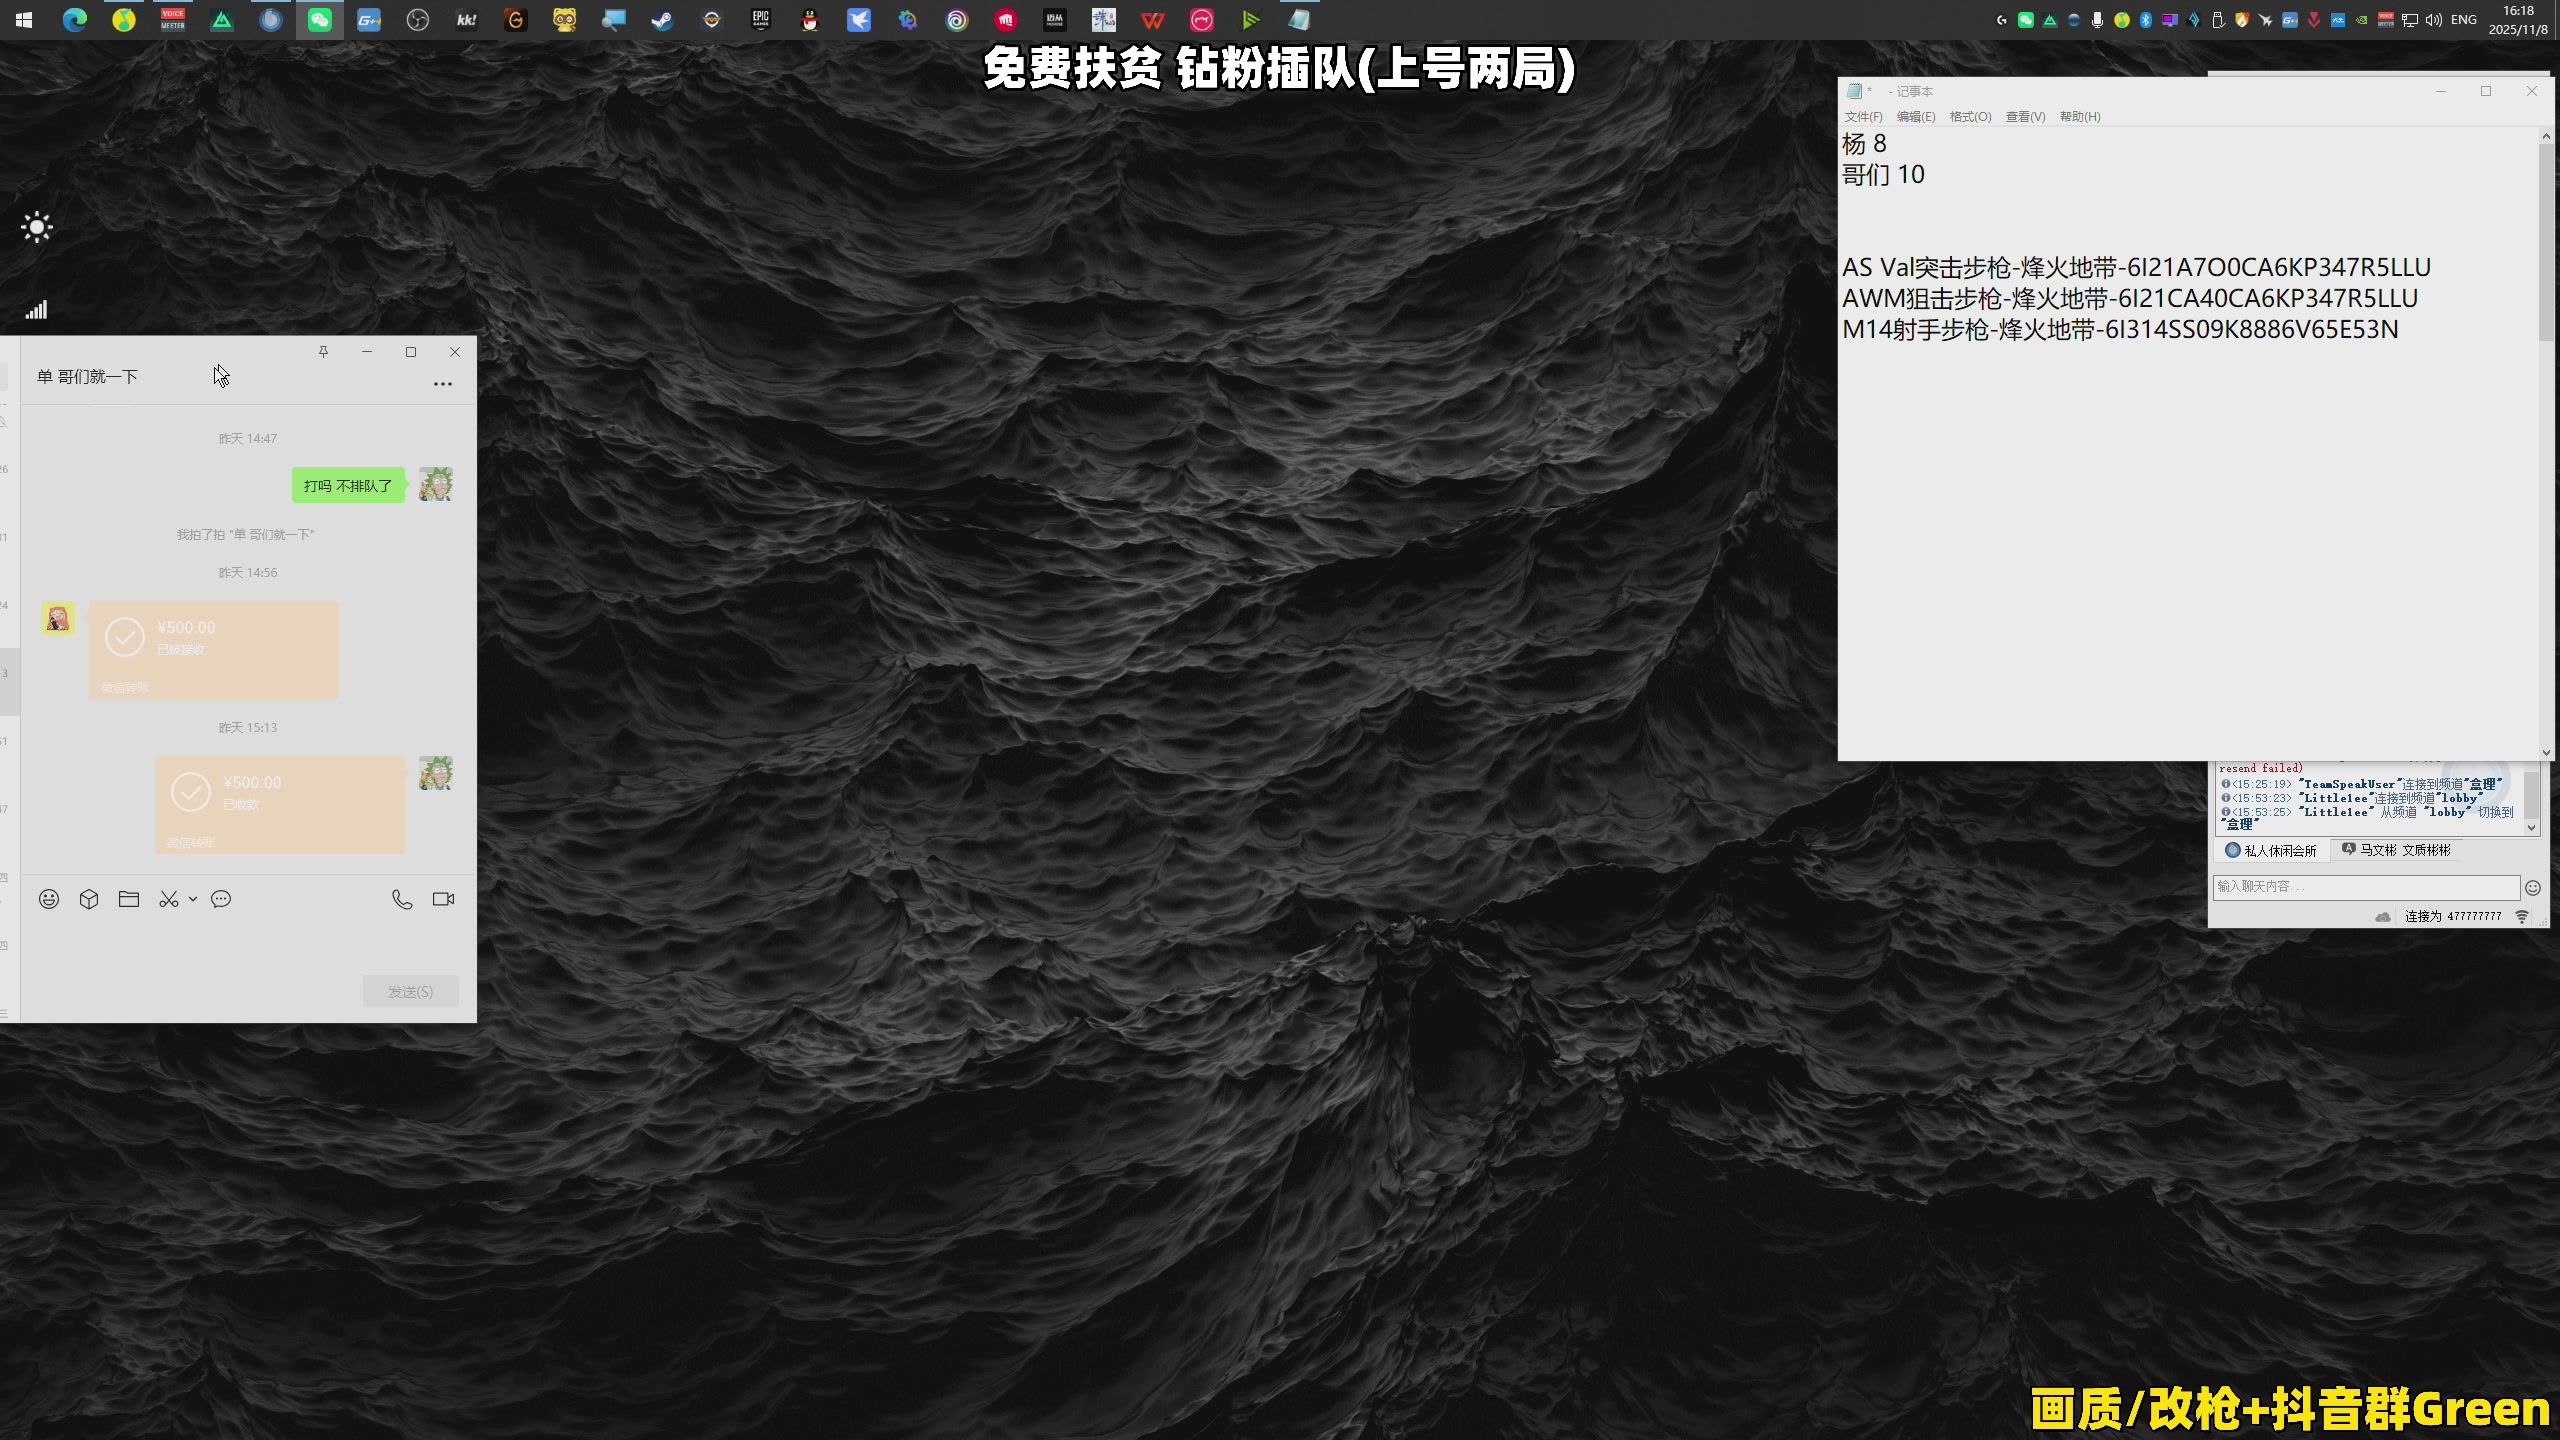Pin the WeChat chat window on top
This screenshot has height=1440, width=2560.
323,352
